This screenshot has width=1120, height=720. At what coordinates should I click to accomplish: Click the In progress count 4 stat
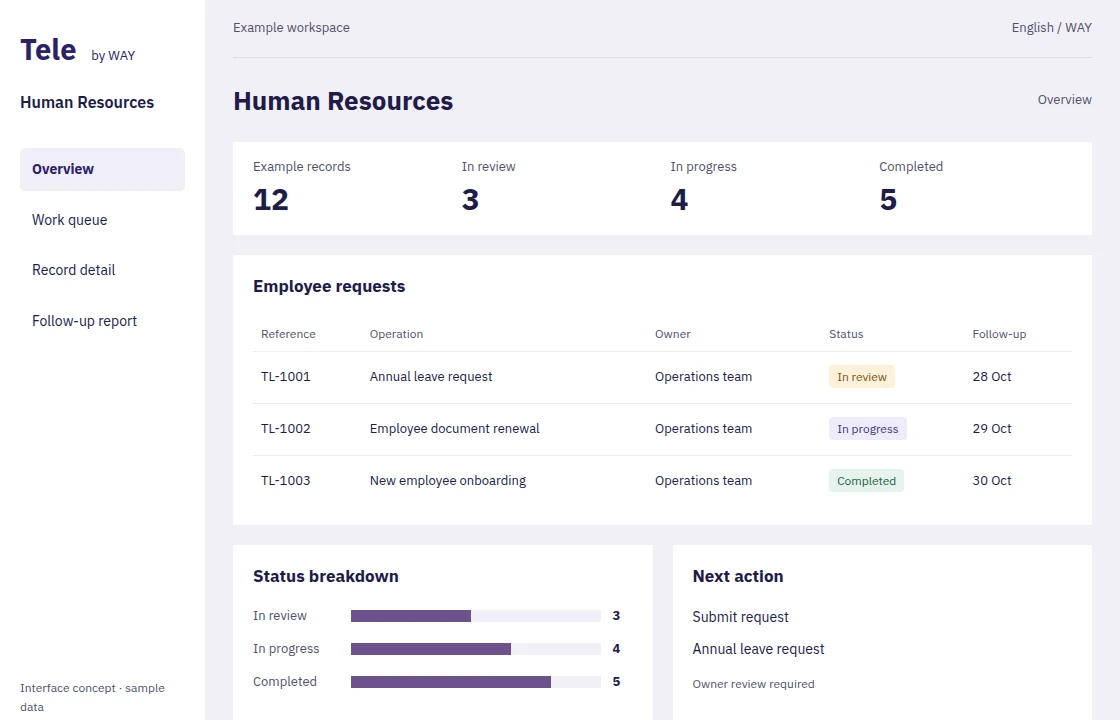click(703, 188)
